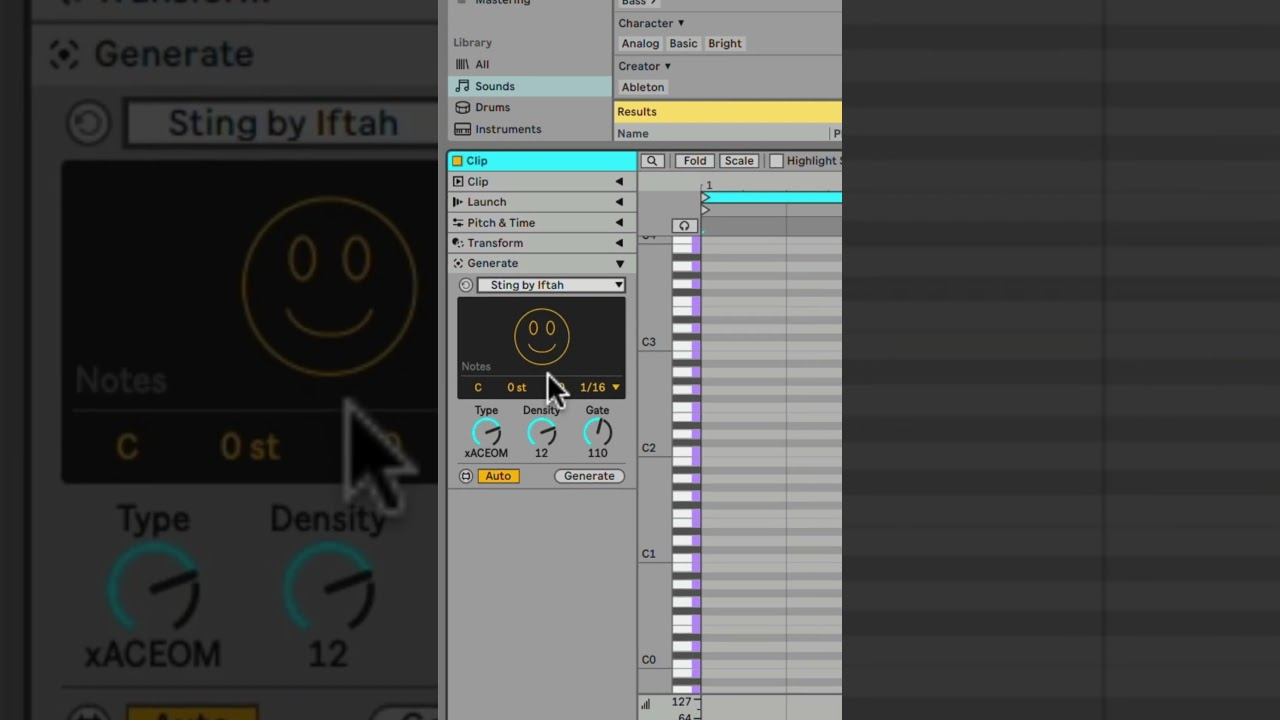Click the smiley face in Sting display
The image size is (1280, 720).
point(542,337)
